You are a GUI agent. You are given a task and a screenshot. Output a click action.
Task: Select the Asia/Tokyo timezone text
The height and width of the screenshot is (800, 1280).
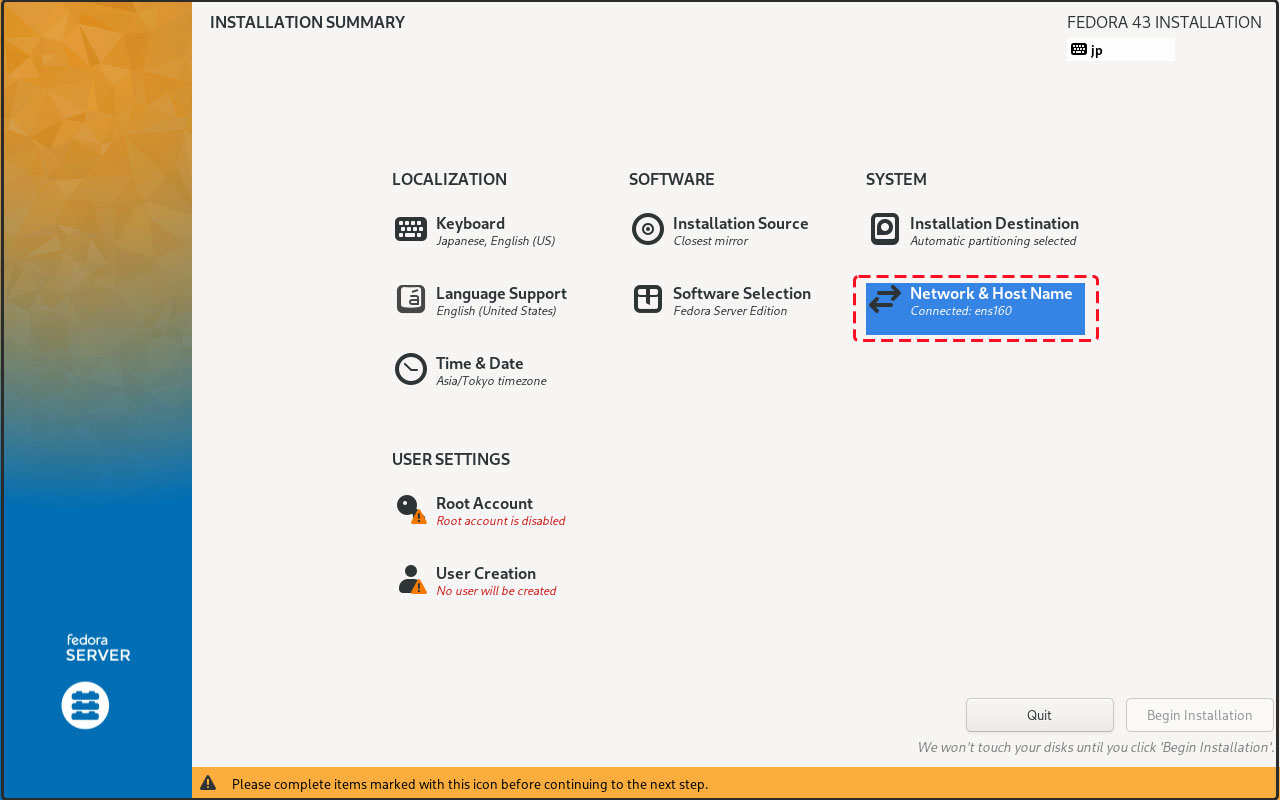(x=491, y=381)
